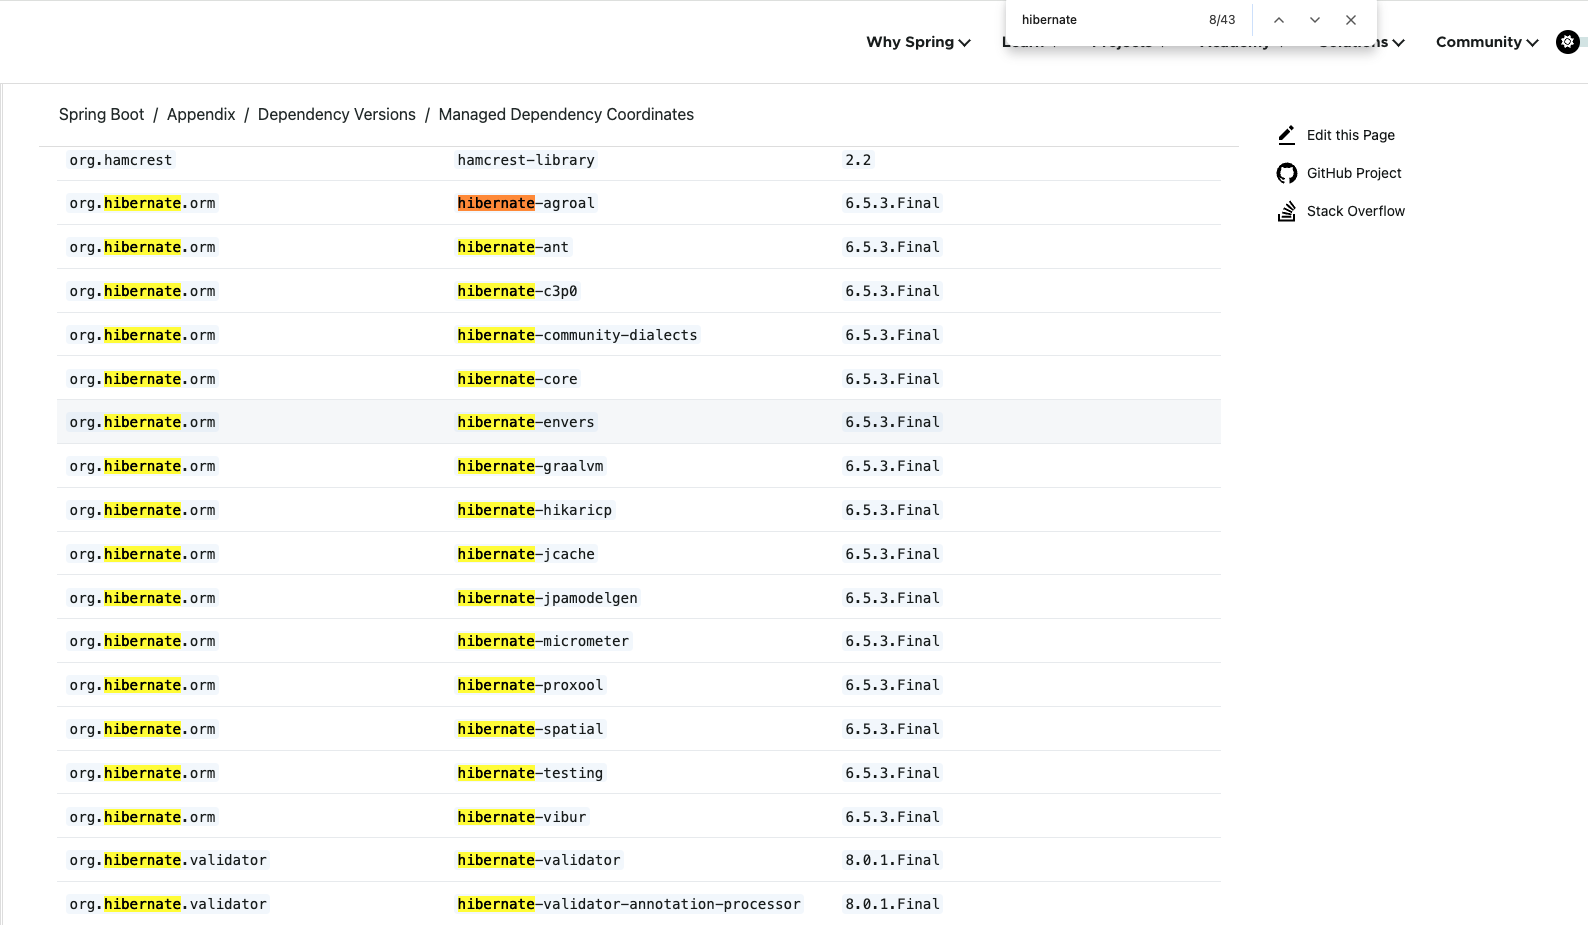The image size is (1588, 925).
Task: Click the Stack Overflow icon
Action: 1287,211
